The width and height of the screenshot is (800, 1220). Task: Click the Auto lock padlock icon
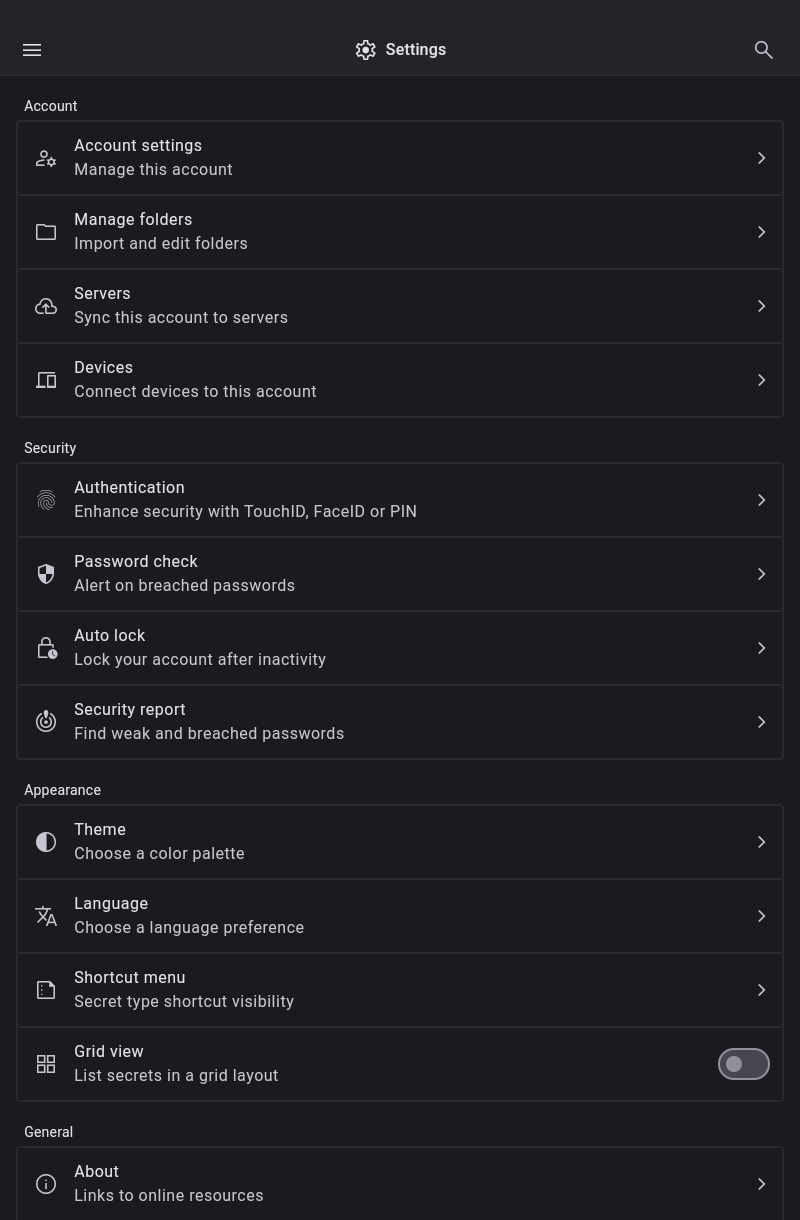pyautogui.click(x=46, y=648)
